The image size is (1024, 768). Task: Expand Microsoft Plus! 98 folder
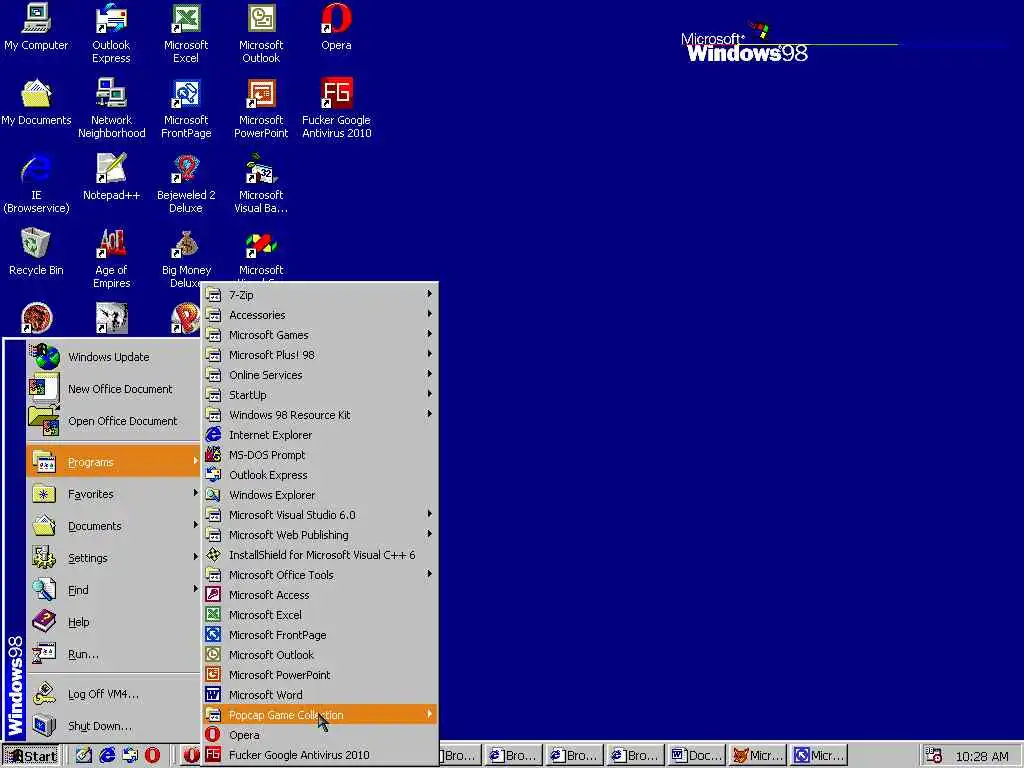(319, 355)
